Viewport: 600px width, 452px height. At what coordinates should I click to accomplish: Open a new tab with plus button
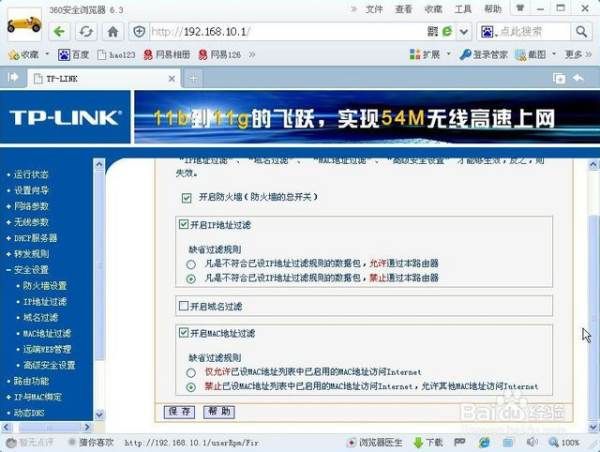coord(194,79)
